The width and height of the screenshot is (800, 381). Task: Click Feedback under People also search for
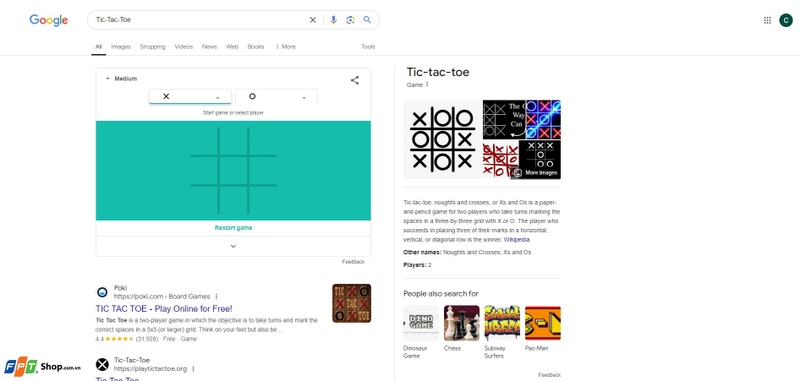tap(549, 375)
